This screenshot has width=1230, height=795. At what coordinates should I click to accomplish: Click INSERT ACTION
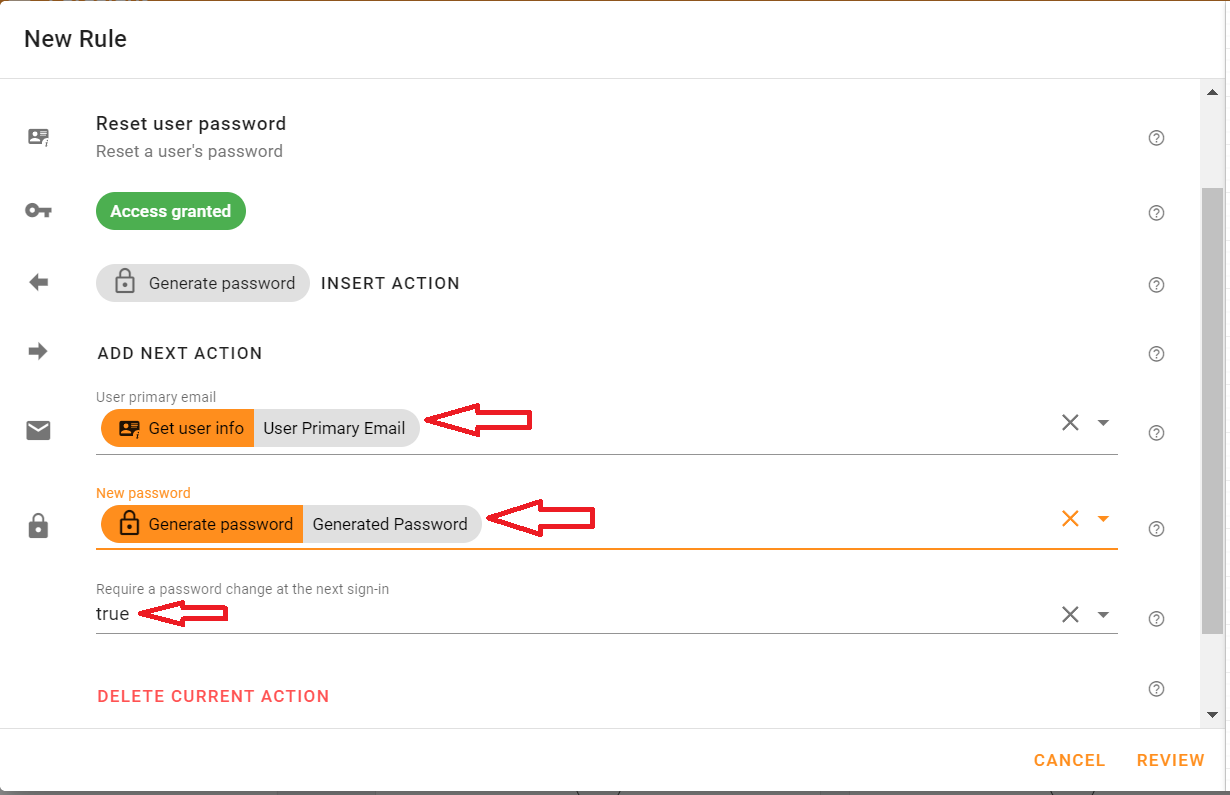390,283
